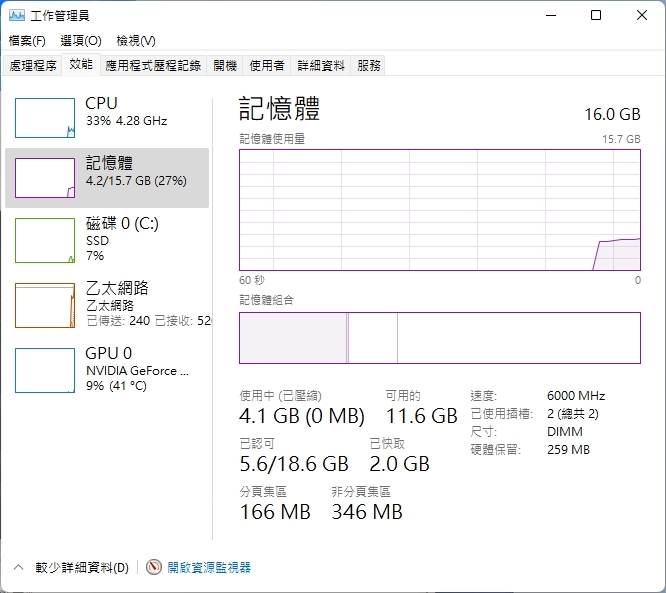Viewport: 666px width, 593px height.
Task: Open the 選項(O) menu
Action: pyautogui.click(x=80, y=41)
